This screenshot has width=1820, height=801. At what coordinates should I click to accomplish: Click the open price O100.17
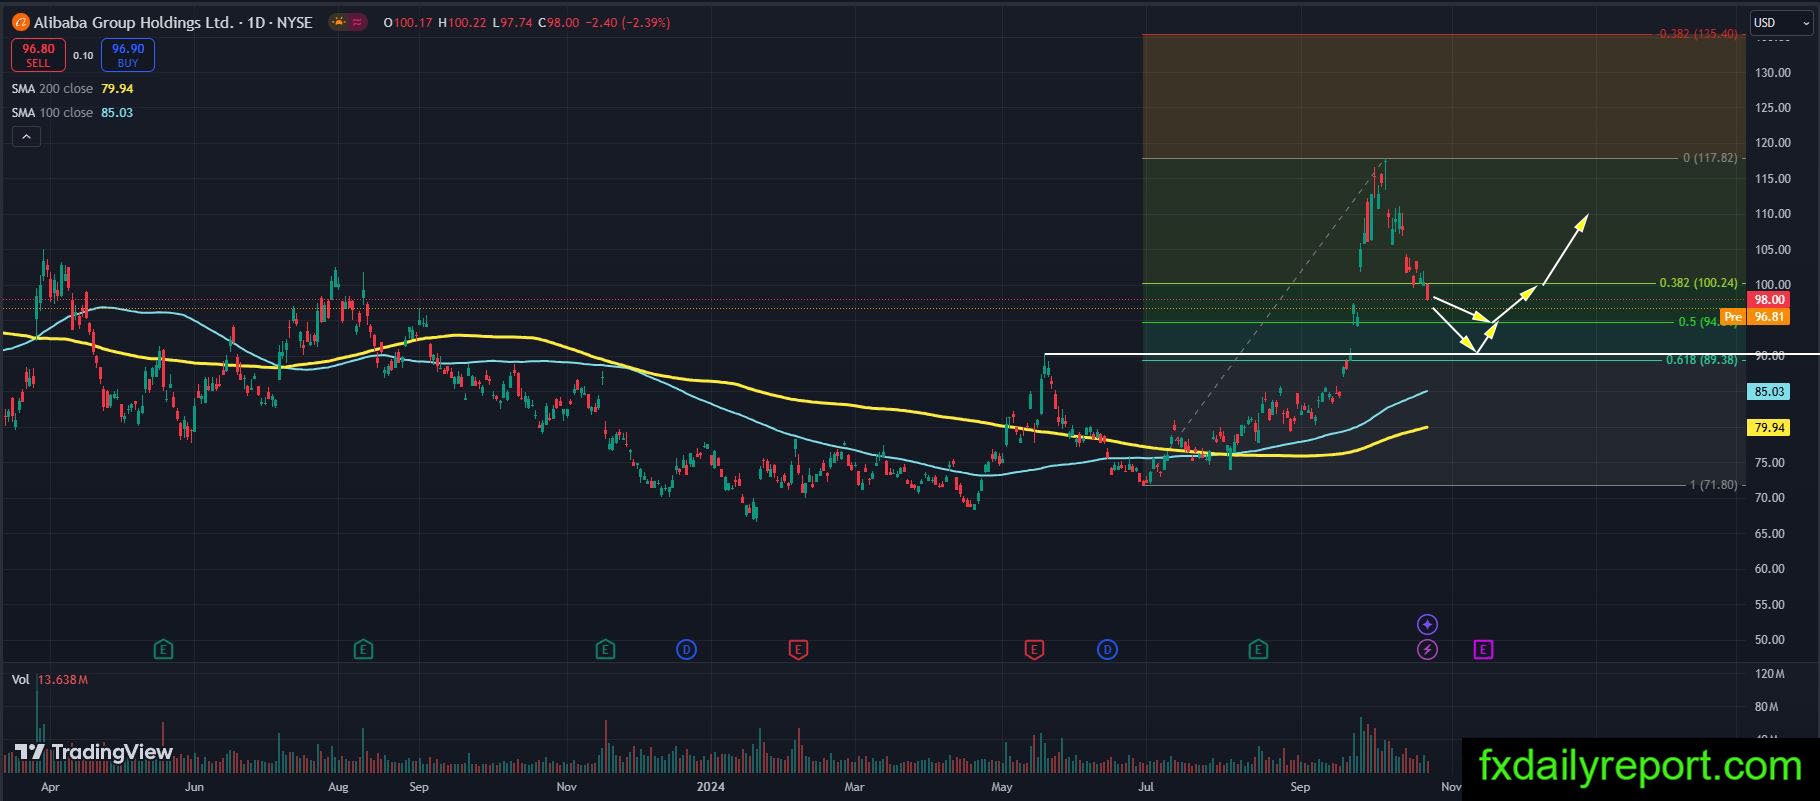(408, 22)
